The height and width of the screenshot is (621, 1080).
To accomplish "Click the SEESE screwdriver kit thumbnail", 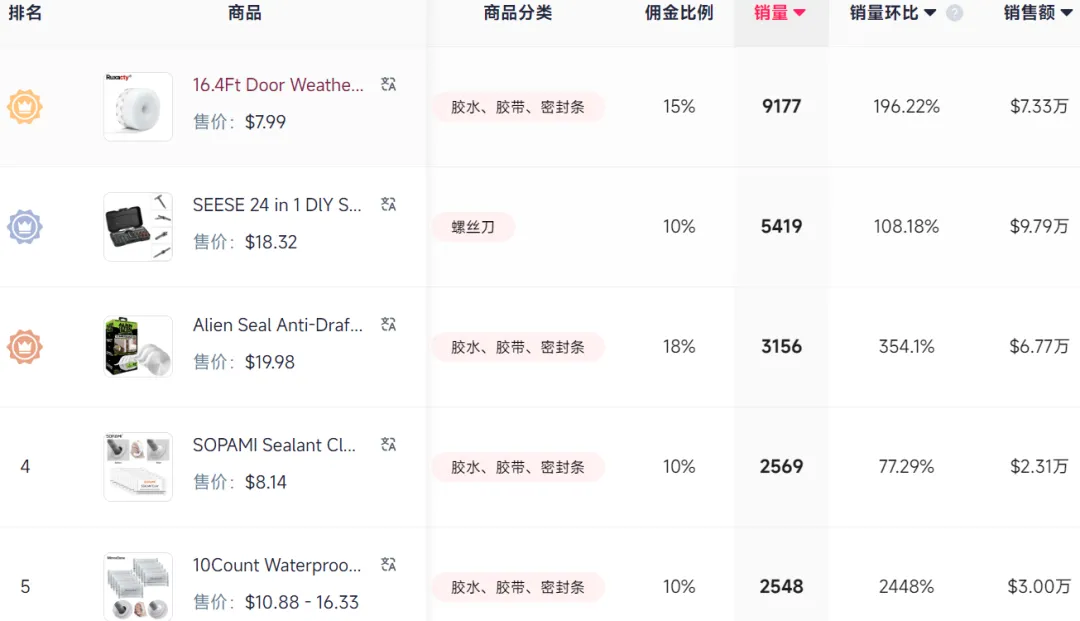I will coord(138,227).
